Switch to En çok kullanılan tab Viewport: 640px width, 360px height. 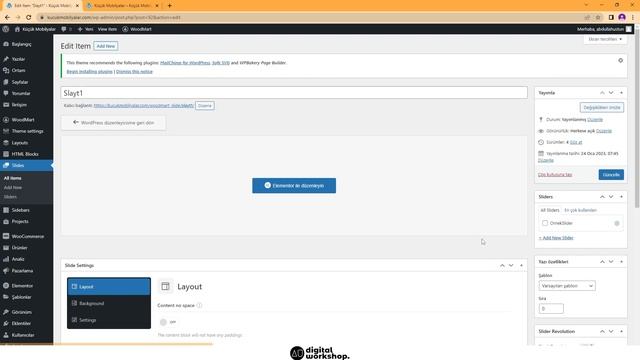(x=580, y=210)
